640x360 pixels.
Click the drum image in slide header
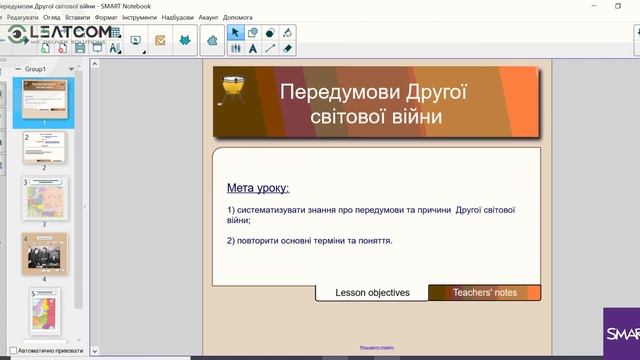pyautogui.click(x=231, y=90)
